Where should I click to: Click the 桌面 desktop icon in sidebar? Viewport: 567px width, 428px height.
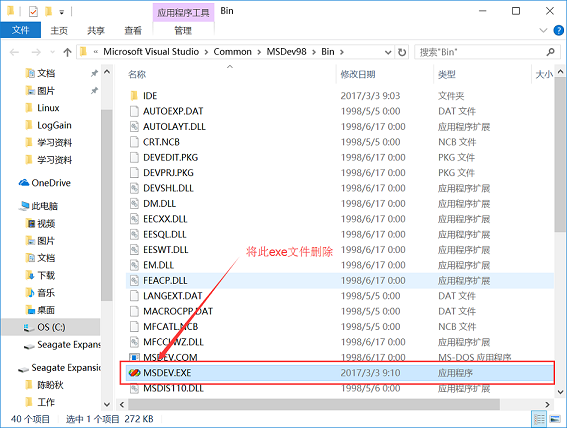click(30, 310)
